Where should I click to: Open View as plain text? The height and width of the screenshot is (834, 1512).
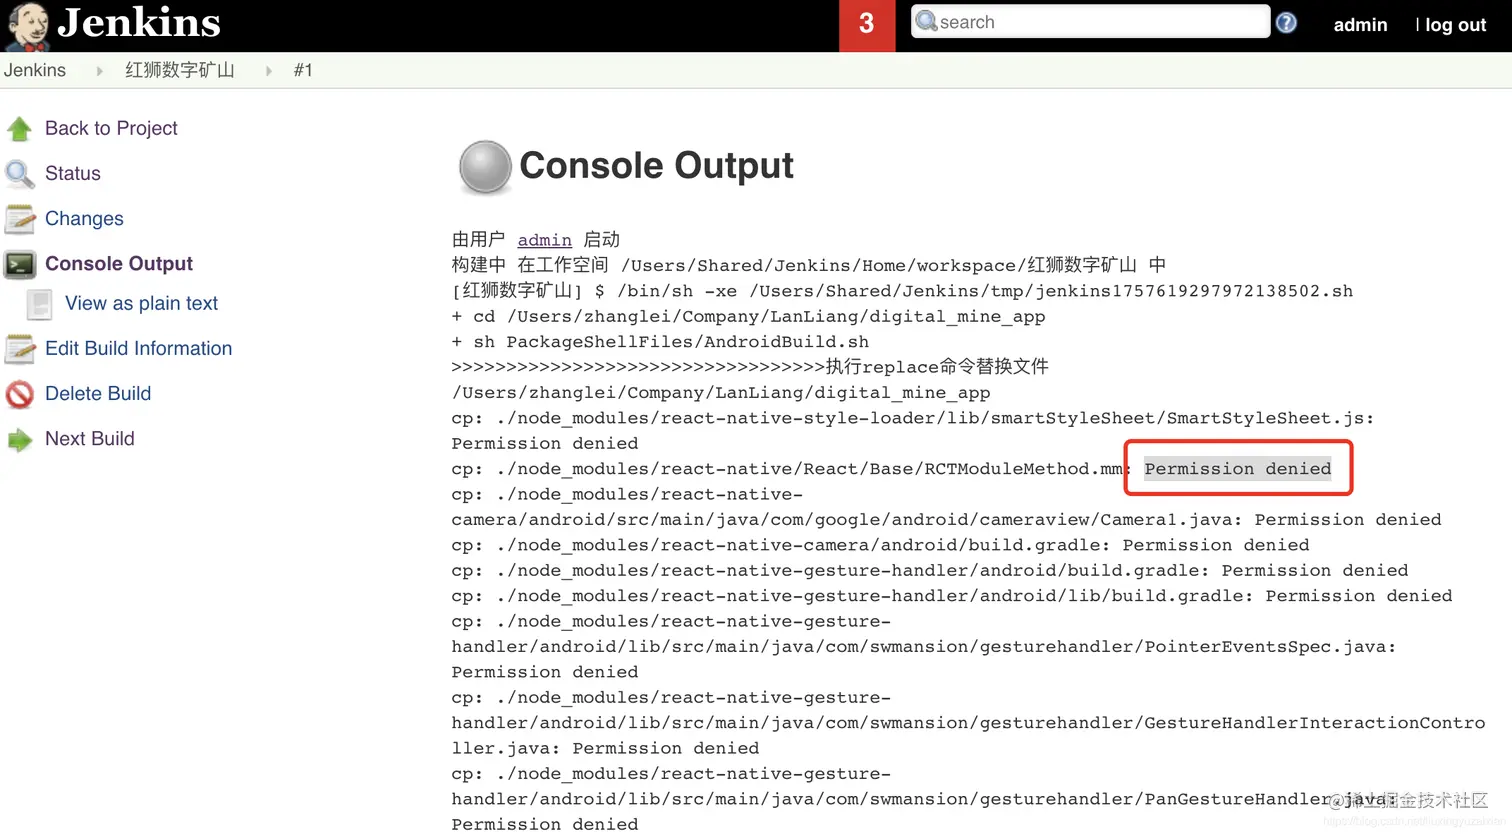141,303
